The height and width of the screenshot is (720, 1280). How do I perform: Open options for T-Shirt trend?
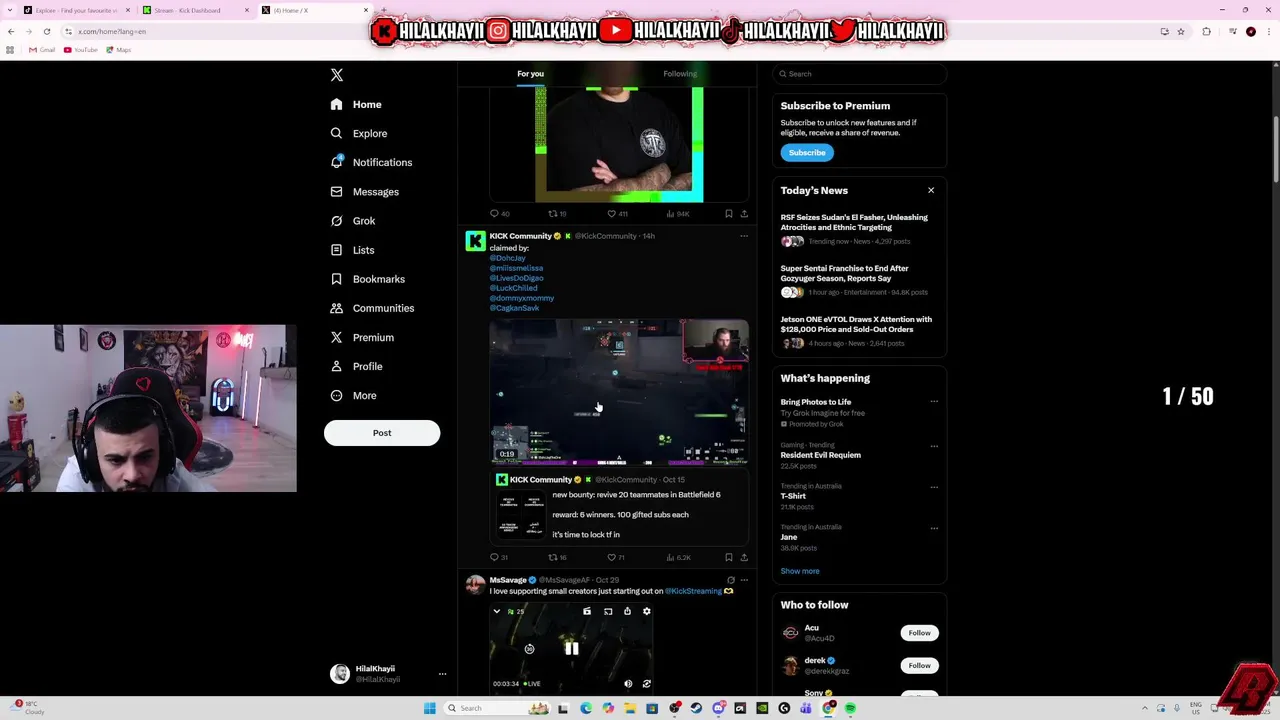click(934, 487)
